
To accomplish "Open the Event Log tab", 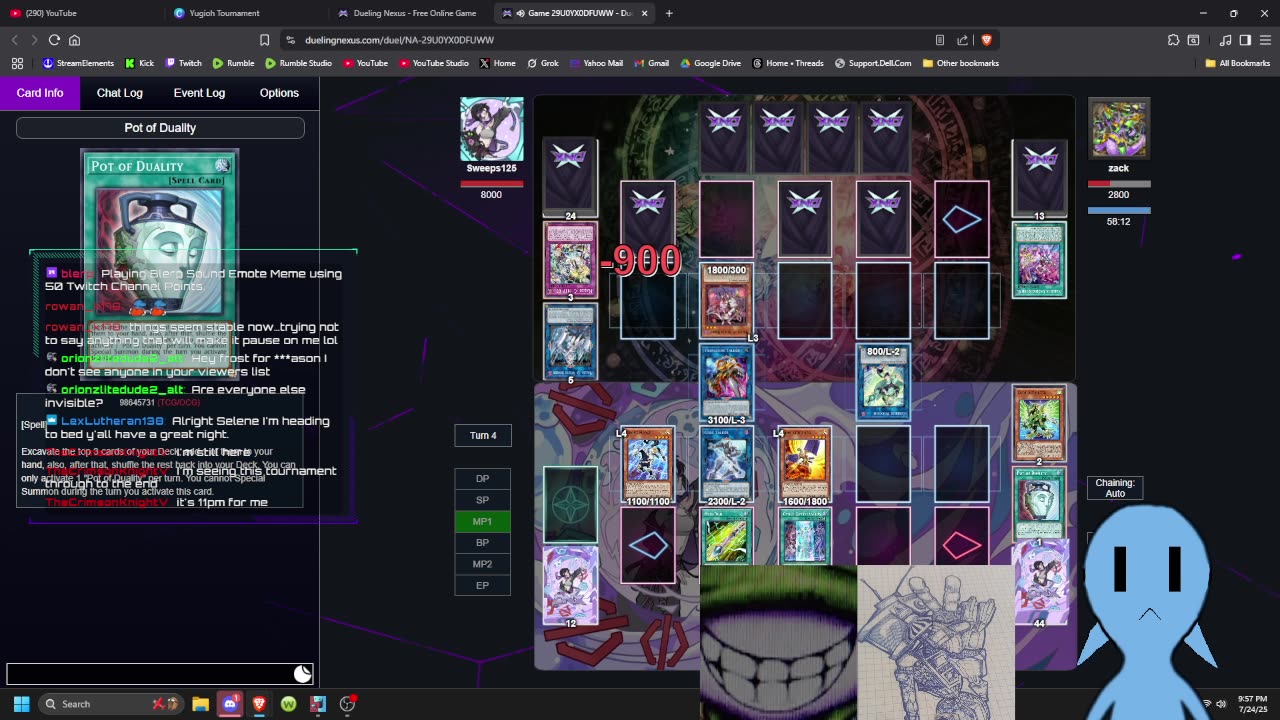I will click(x=199, y=93).
